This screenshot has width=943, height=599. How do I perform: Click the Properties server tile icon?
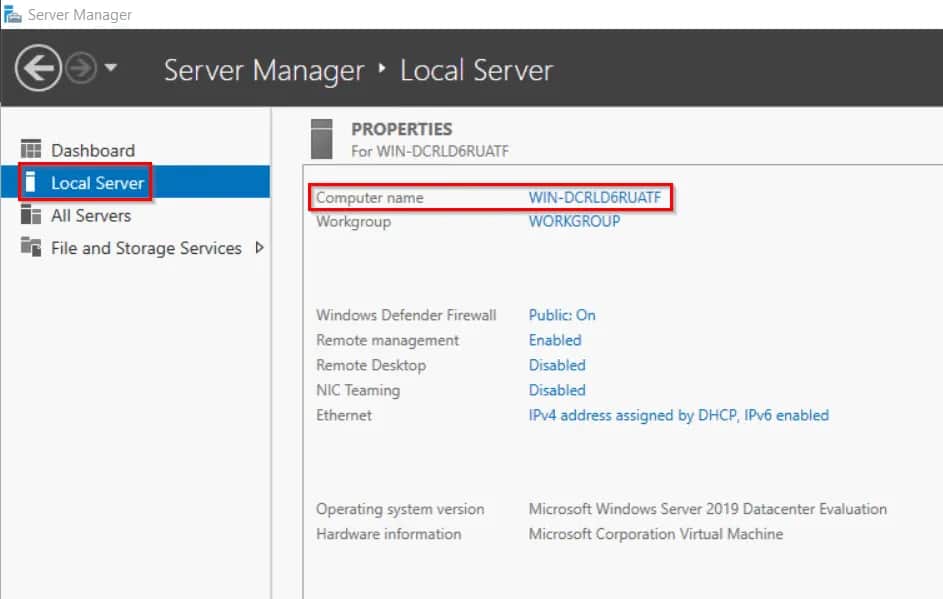321,139
